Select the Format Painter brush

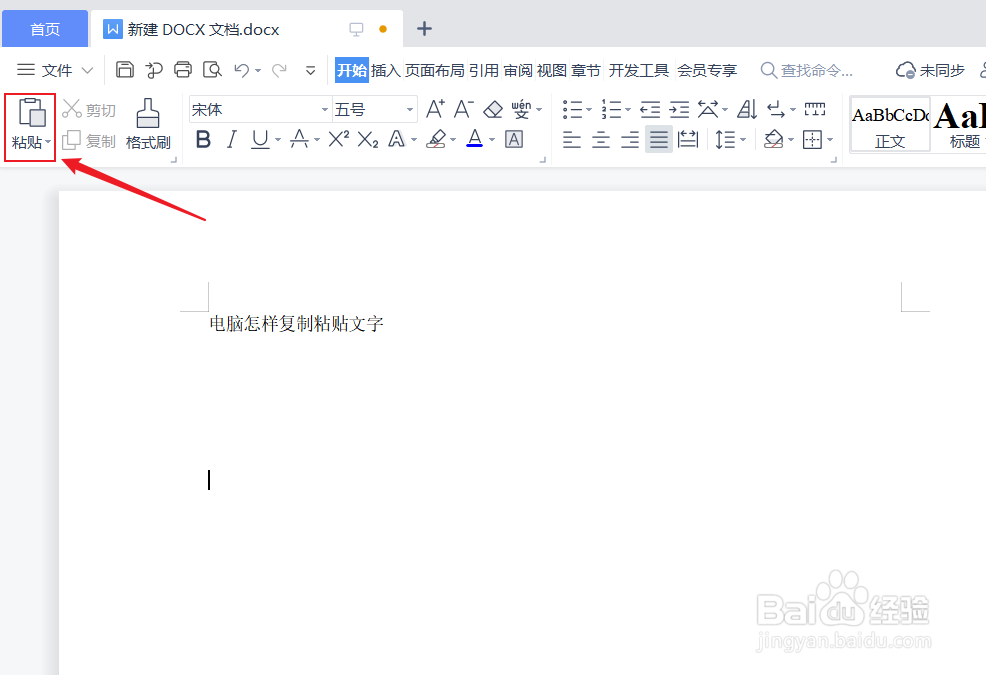point(148,125)
